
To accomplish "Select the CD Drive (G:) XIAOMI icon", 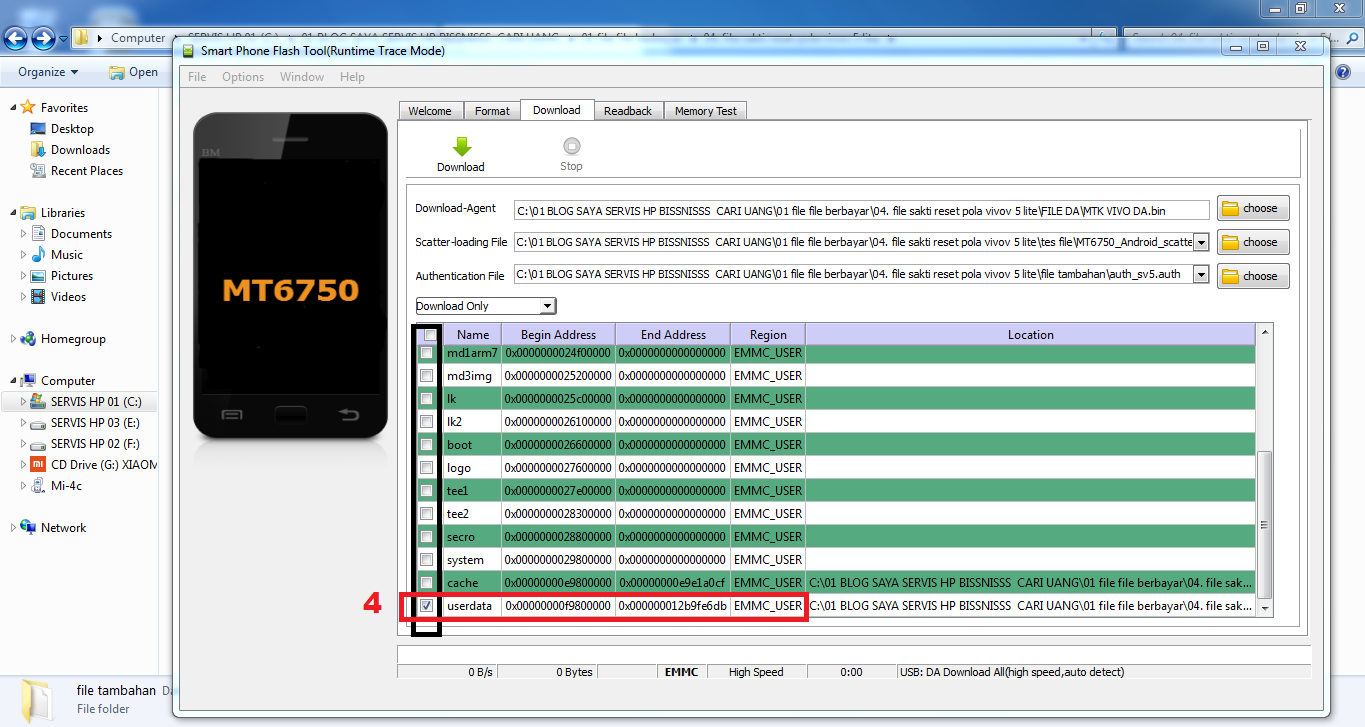I will [x=38, y=465].
